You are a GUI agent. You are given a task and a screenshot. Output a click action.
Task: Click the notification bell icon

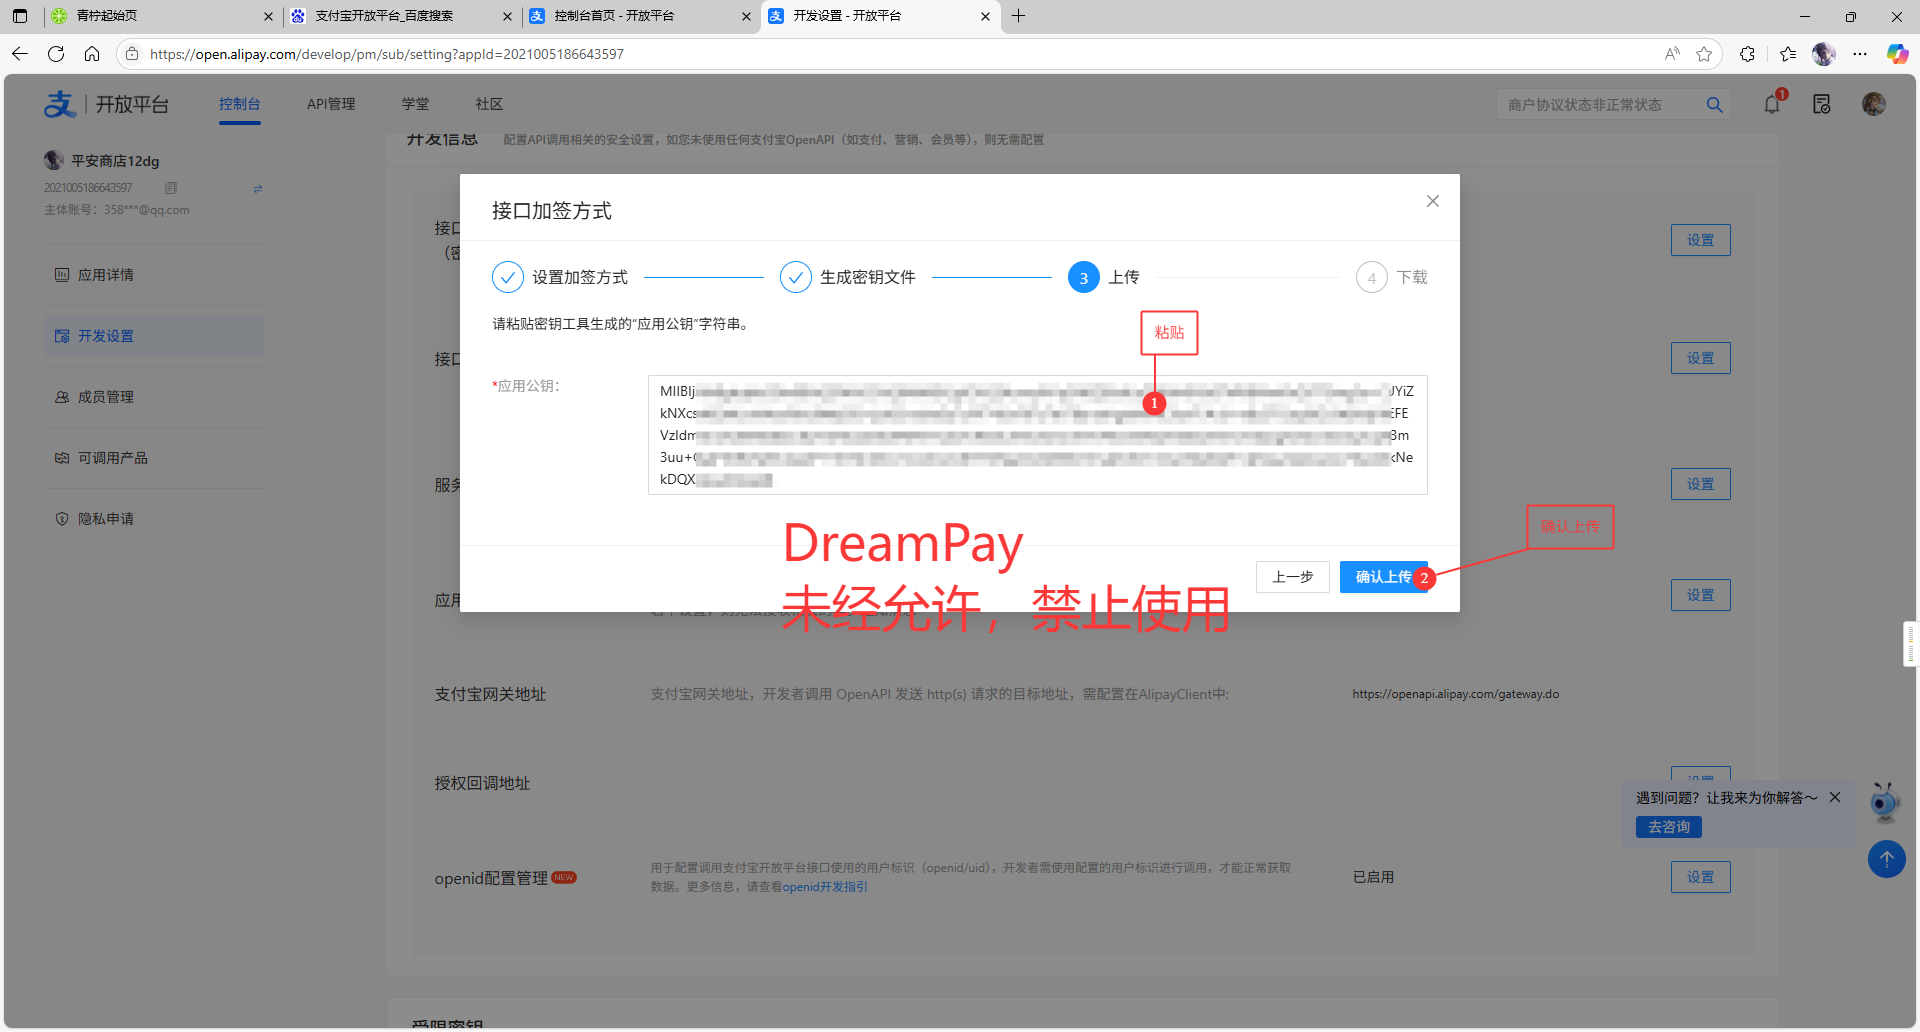1772,104
